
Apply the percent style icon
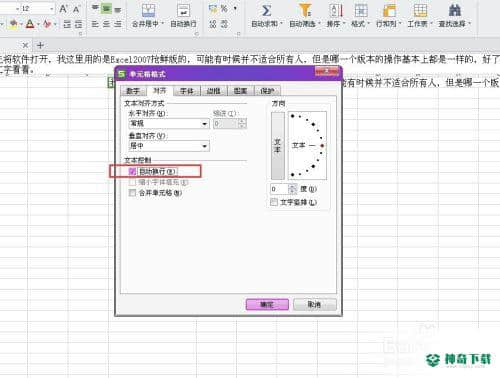224,9
